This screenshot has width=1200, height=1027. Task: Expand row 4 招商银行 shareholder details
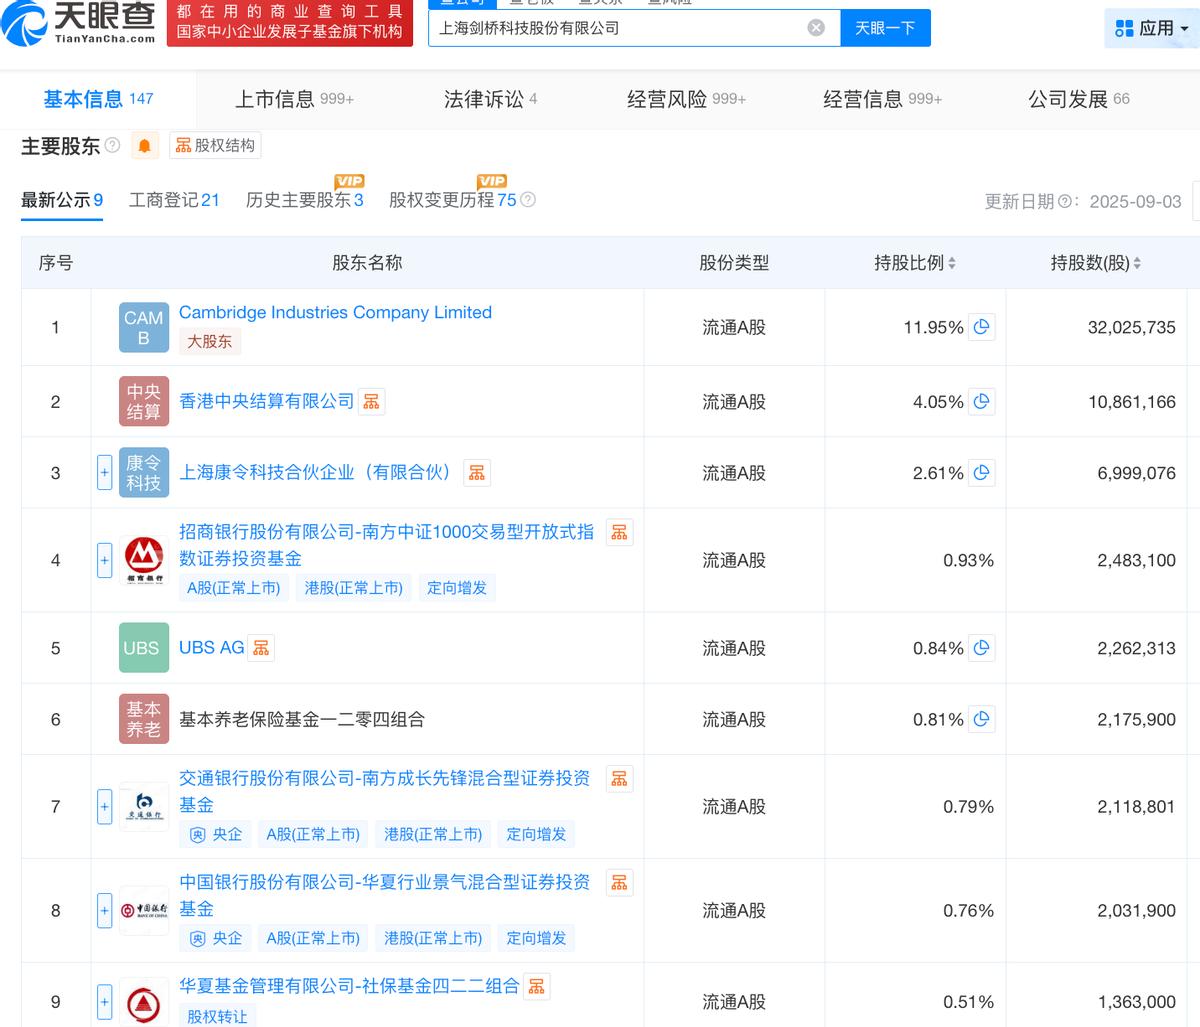[104, 560]
